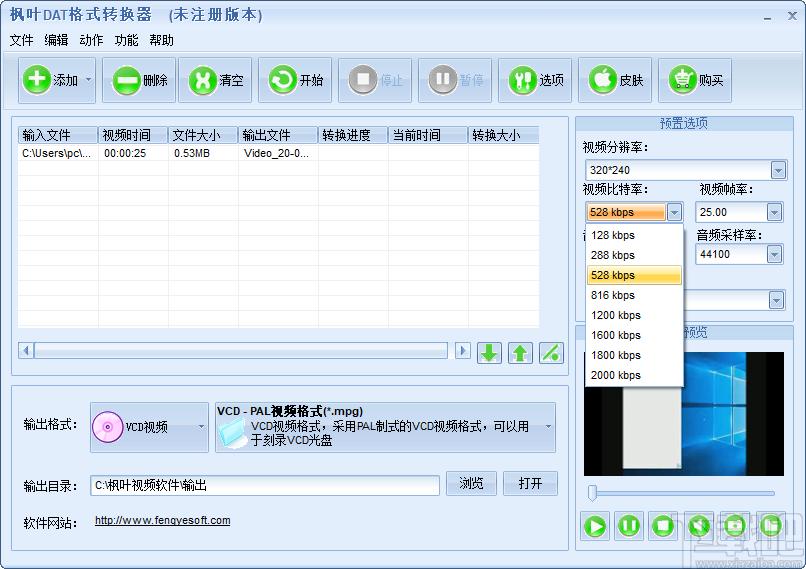This screenshot has height=569, width=806.
Task: Start conversion with the 开始 button
Action: (x=295, y=80)
